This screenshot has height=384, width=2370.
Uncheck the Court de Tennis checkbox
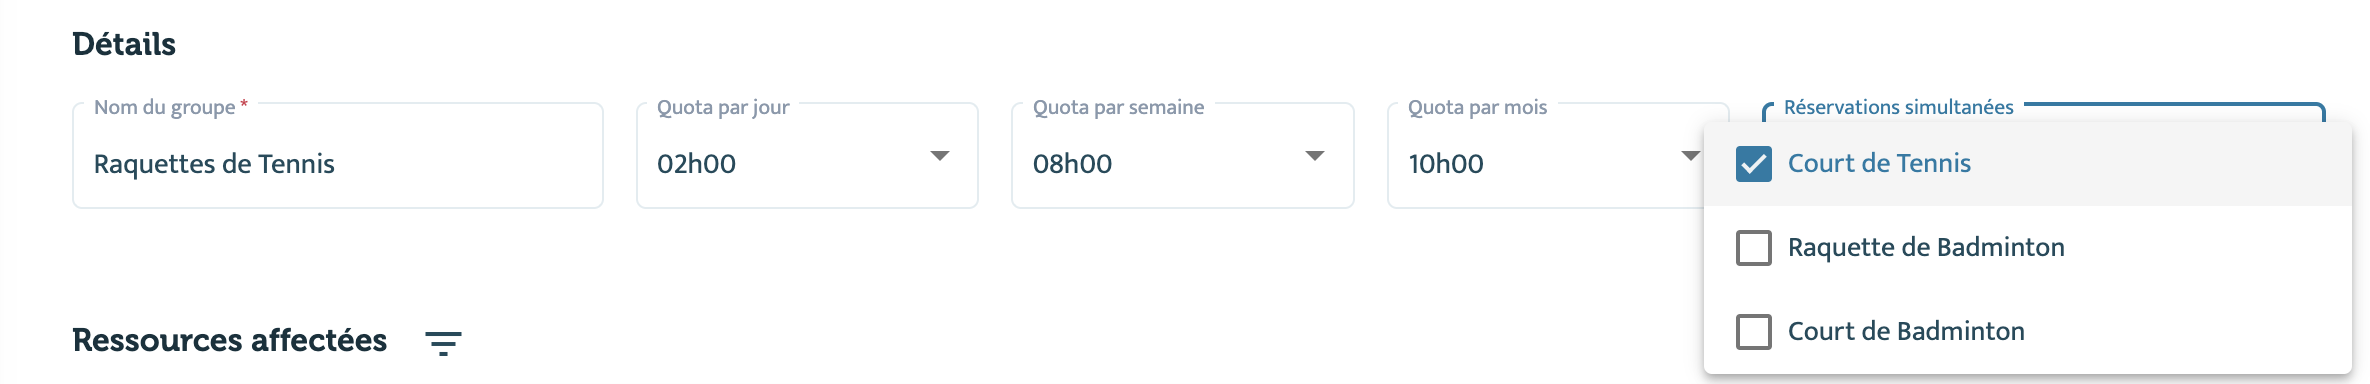pyautogui.click(x=1754, y=164)
